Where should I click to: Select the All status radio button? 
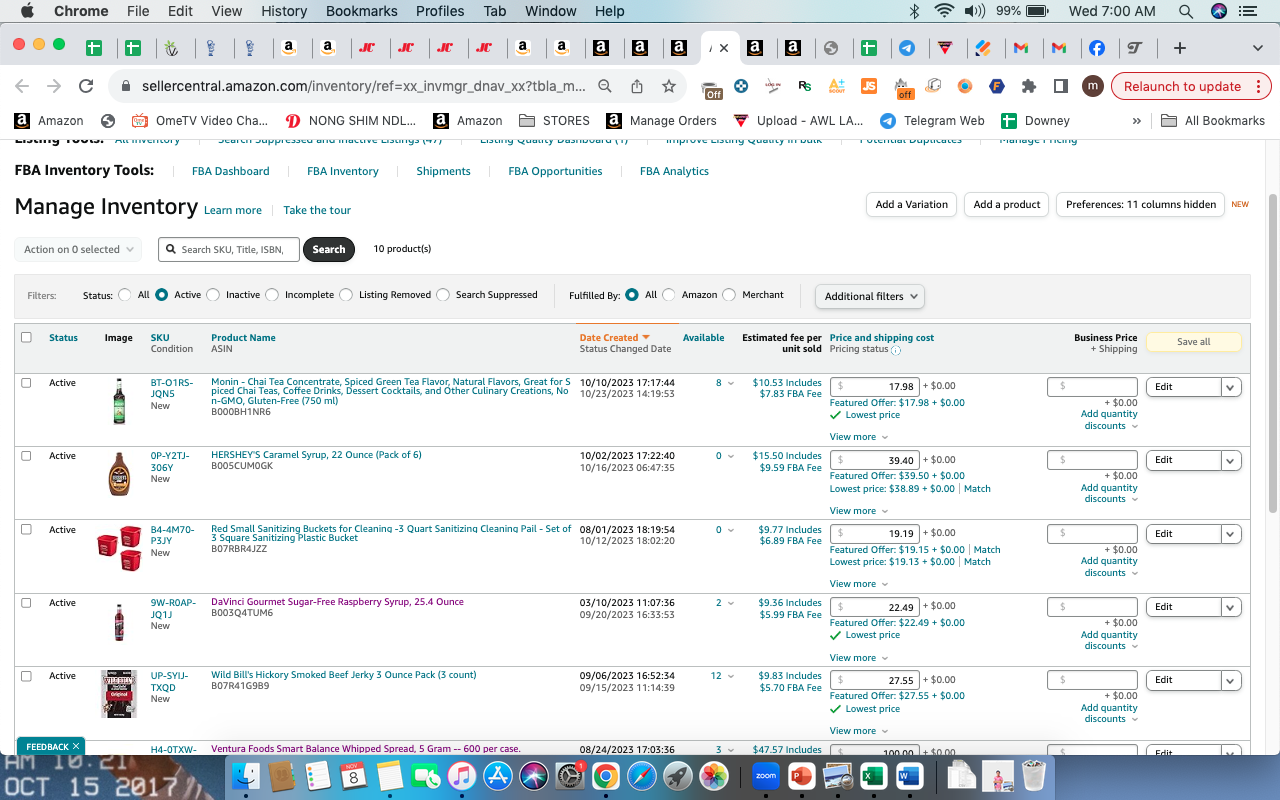pyautogui.click(x=125, y=295)
